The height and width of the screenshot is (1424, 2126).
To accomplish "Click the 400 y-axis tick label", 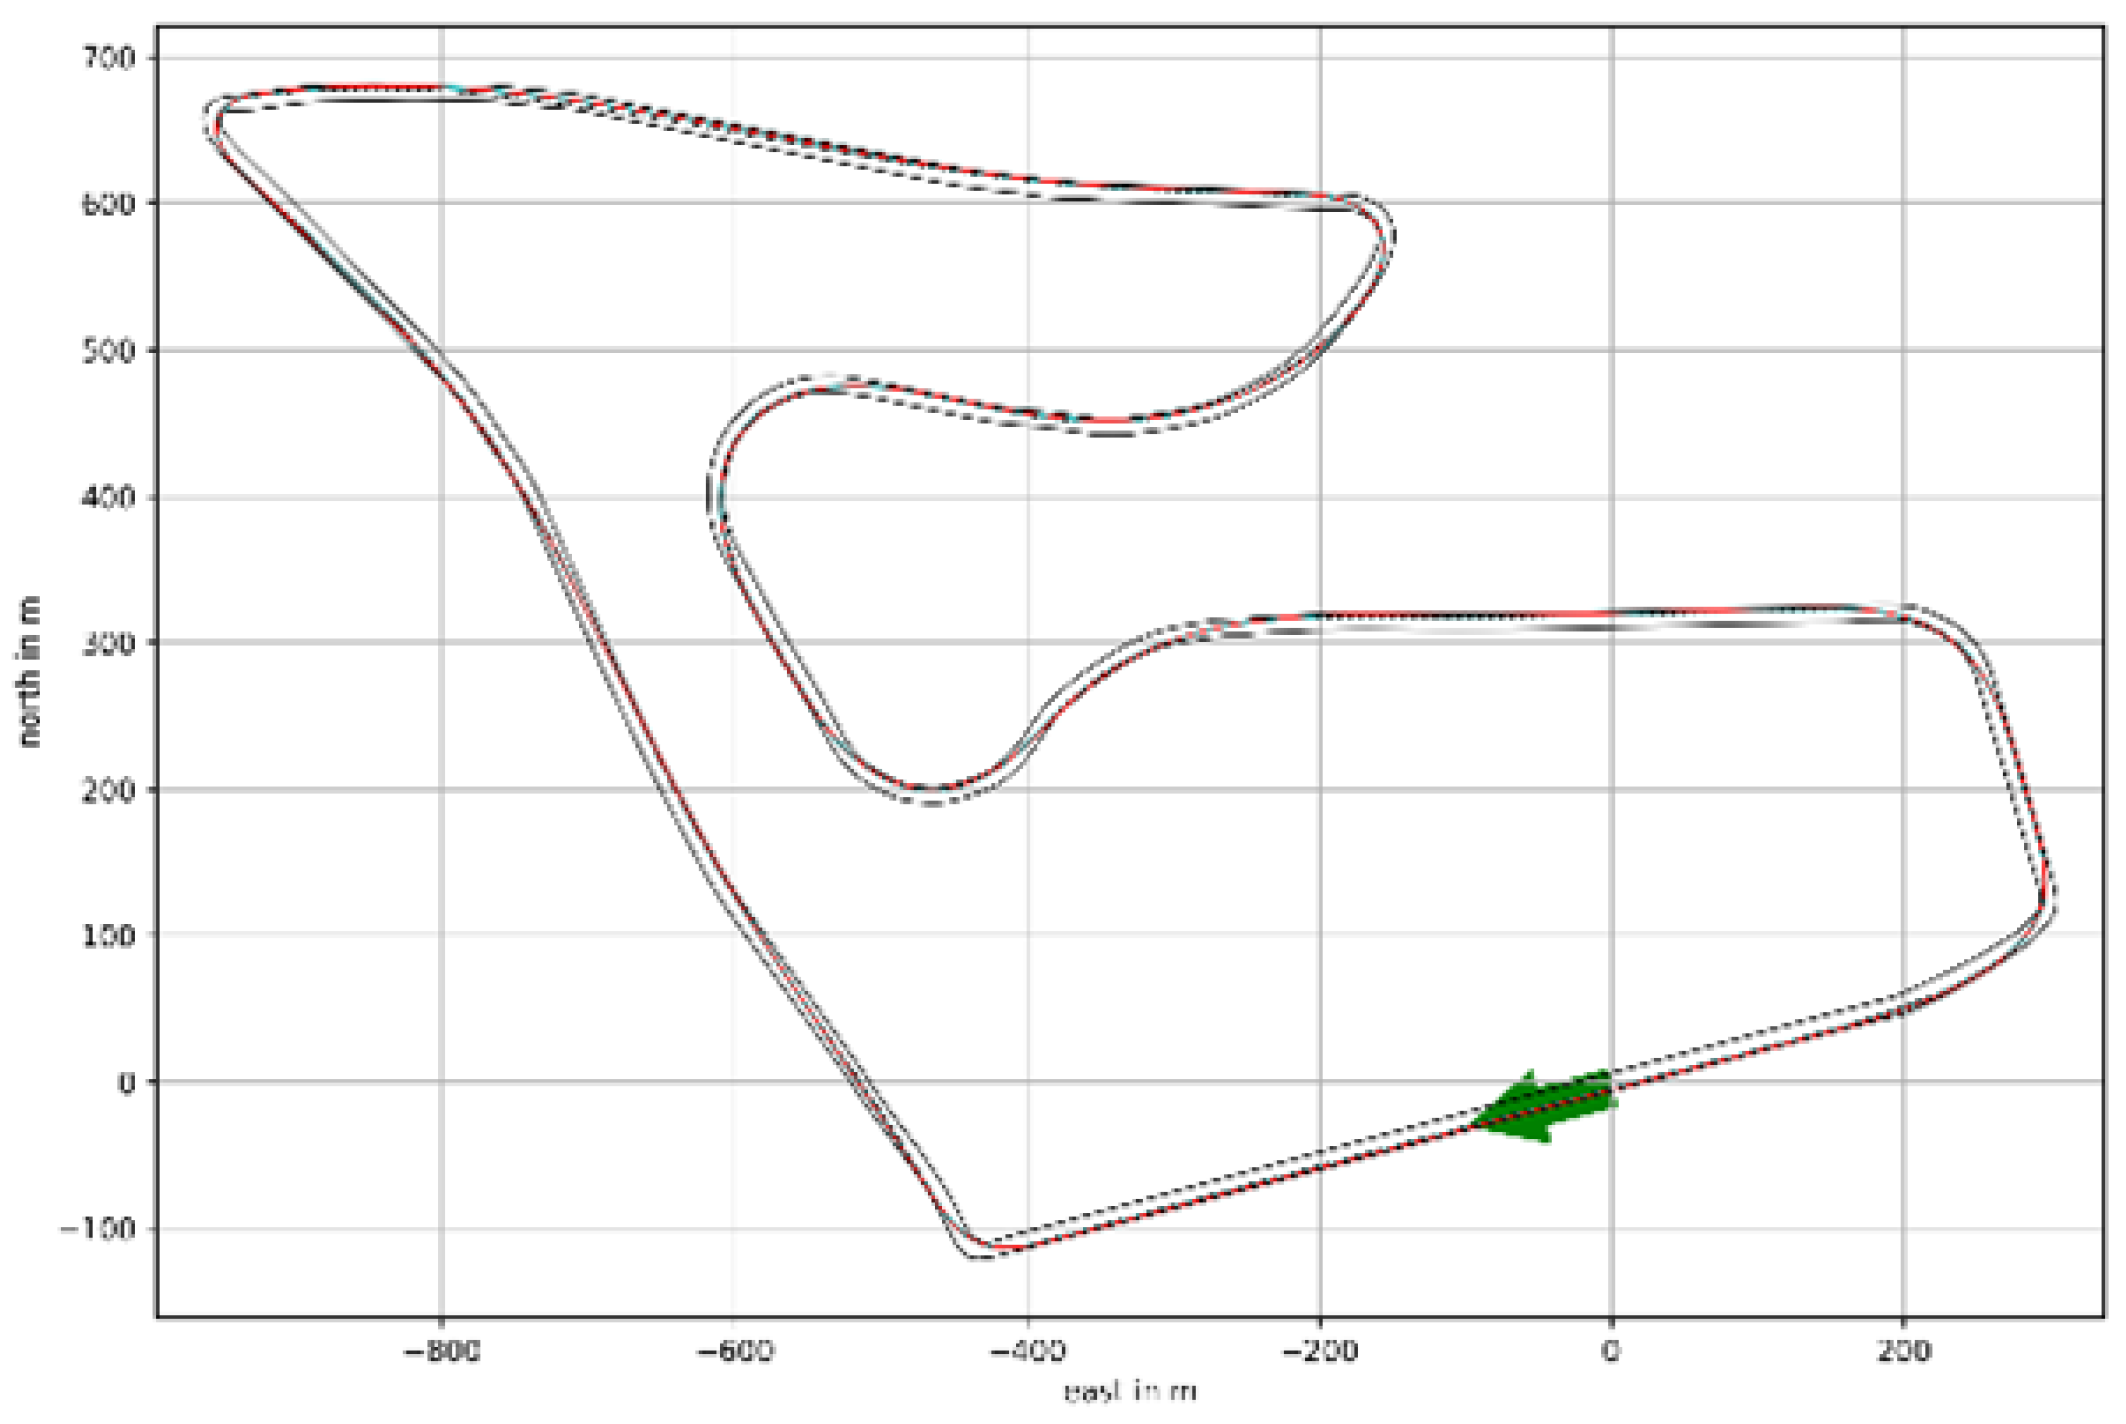I will [106, 497].
